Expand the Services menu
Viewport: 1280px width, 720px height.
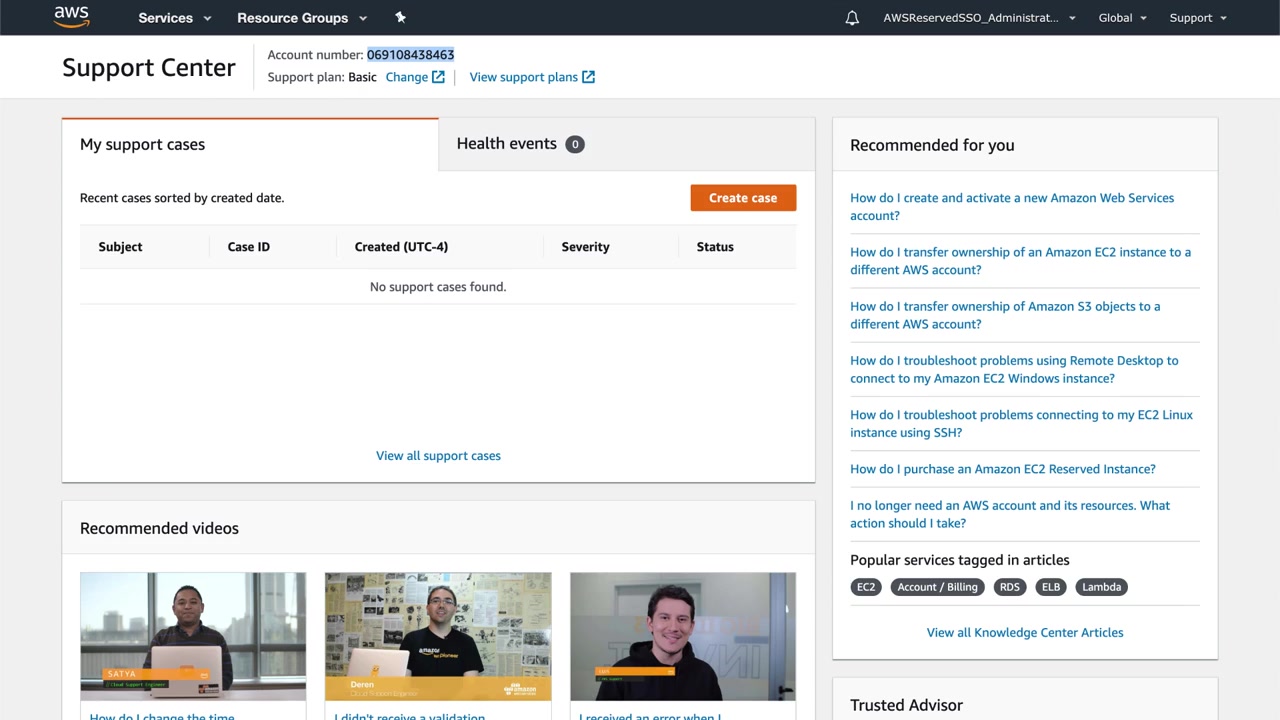tap(175, 18)
